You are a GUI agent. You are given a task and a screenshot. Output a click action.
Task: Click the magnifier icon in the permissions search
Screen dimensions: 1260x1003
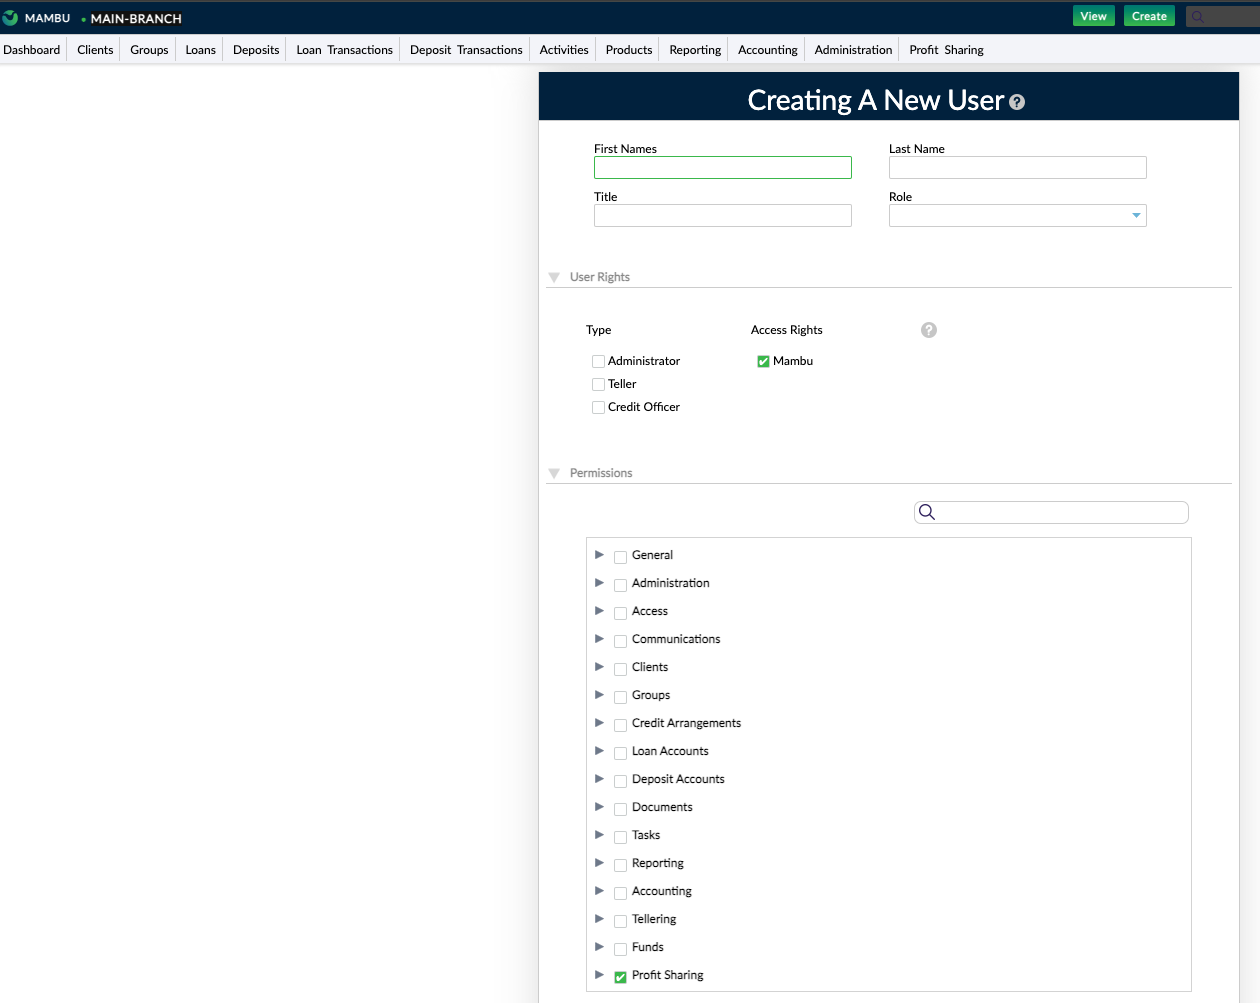click(x=926, y=511)
